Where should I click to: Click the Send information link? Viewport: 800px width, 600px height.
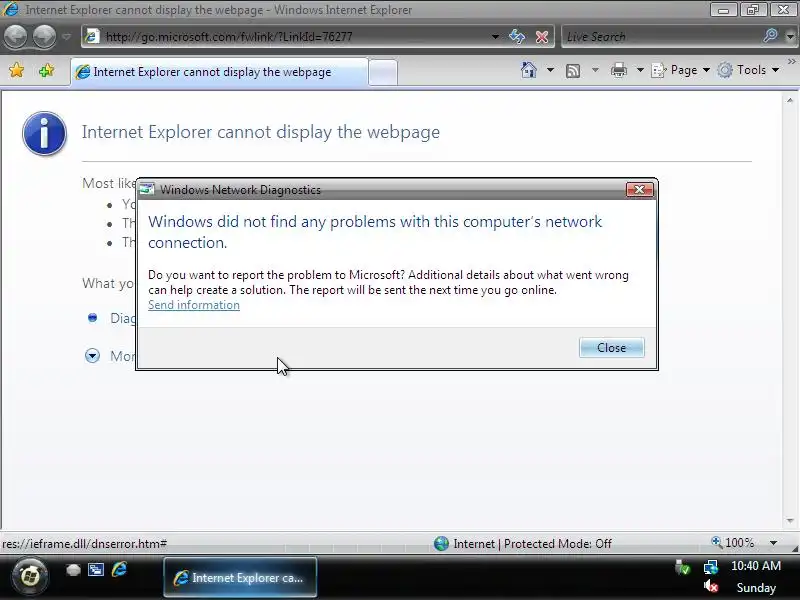click(x=194, y=305)
